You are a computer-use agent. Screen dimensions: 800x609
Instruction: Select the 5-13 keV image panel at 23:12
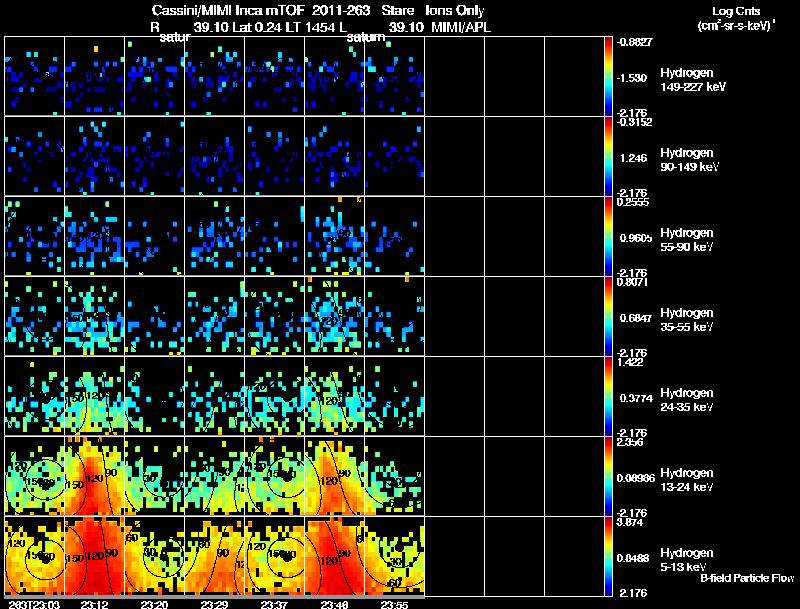point(94,555)
